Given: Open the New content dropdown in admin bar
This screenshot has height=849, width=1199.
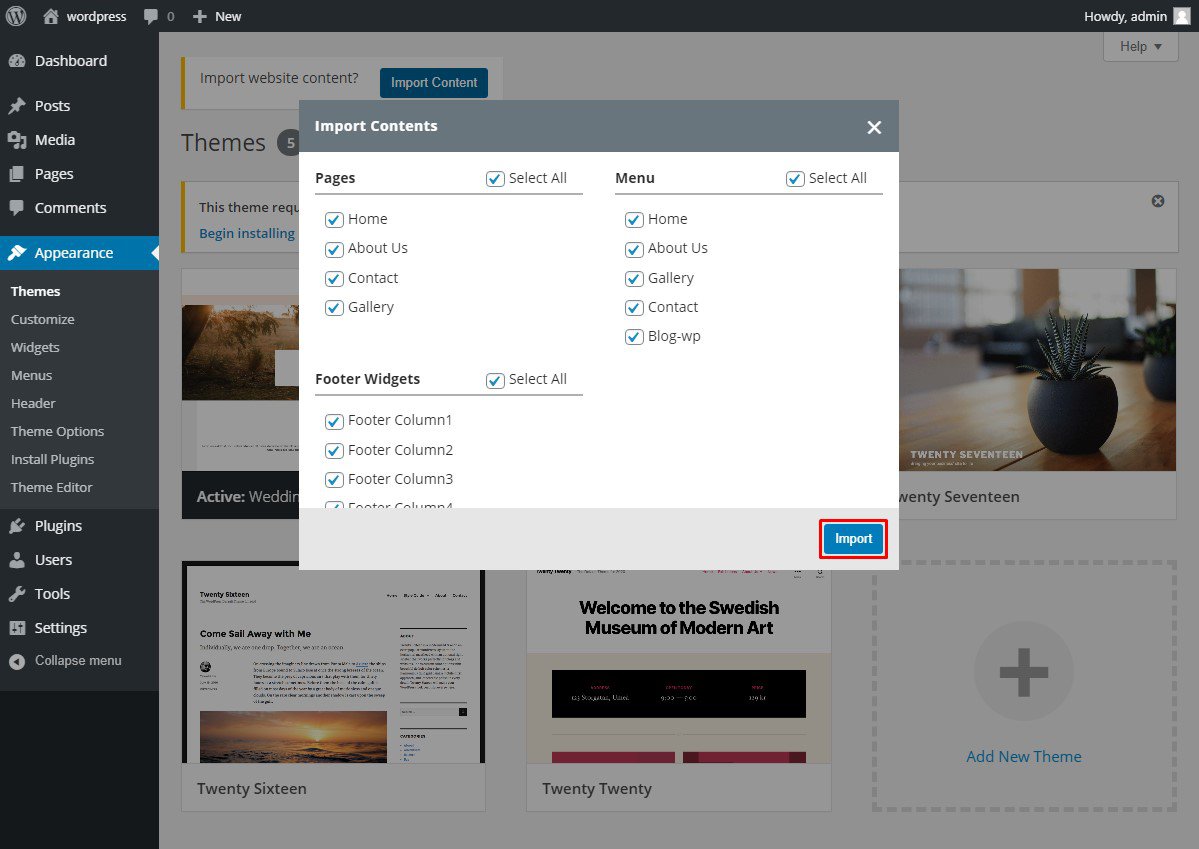Looking at the screenshot, I should [217, 16].
